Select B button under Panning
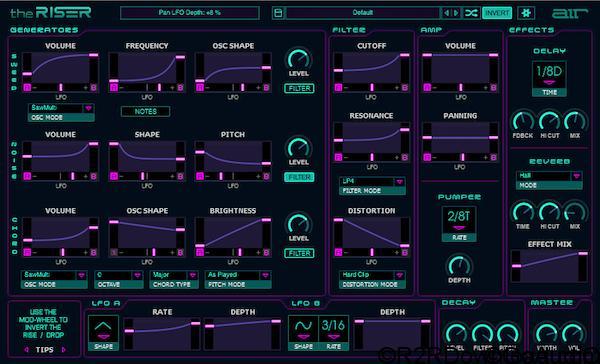The image size is (600, 364). point(494,157)
